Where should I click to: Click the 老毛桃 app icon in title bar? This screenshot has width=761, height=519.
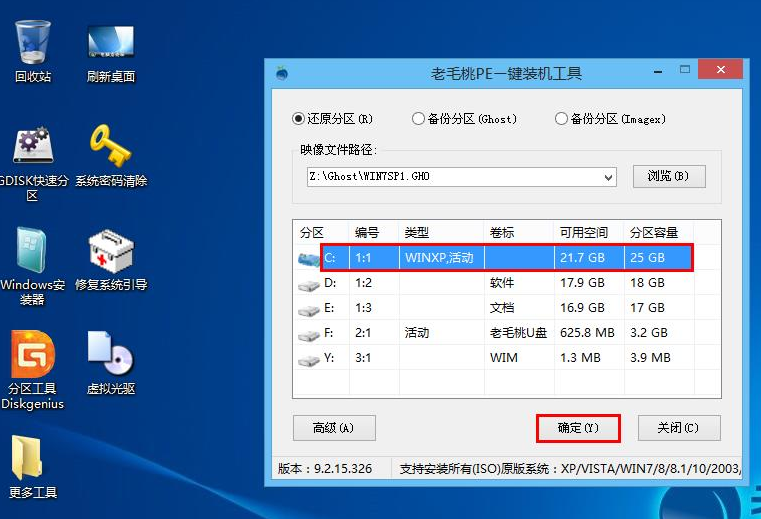[x=282, y=73]
